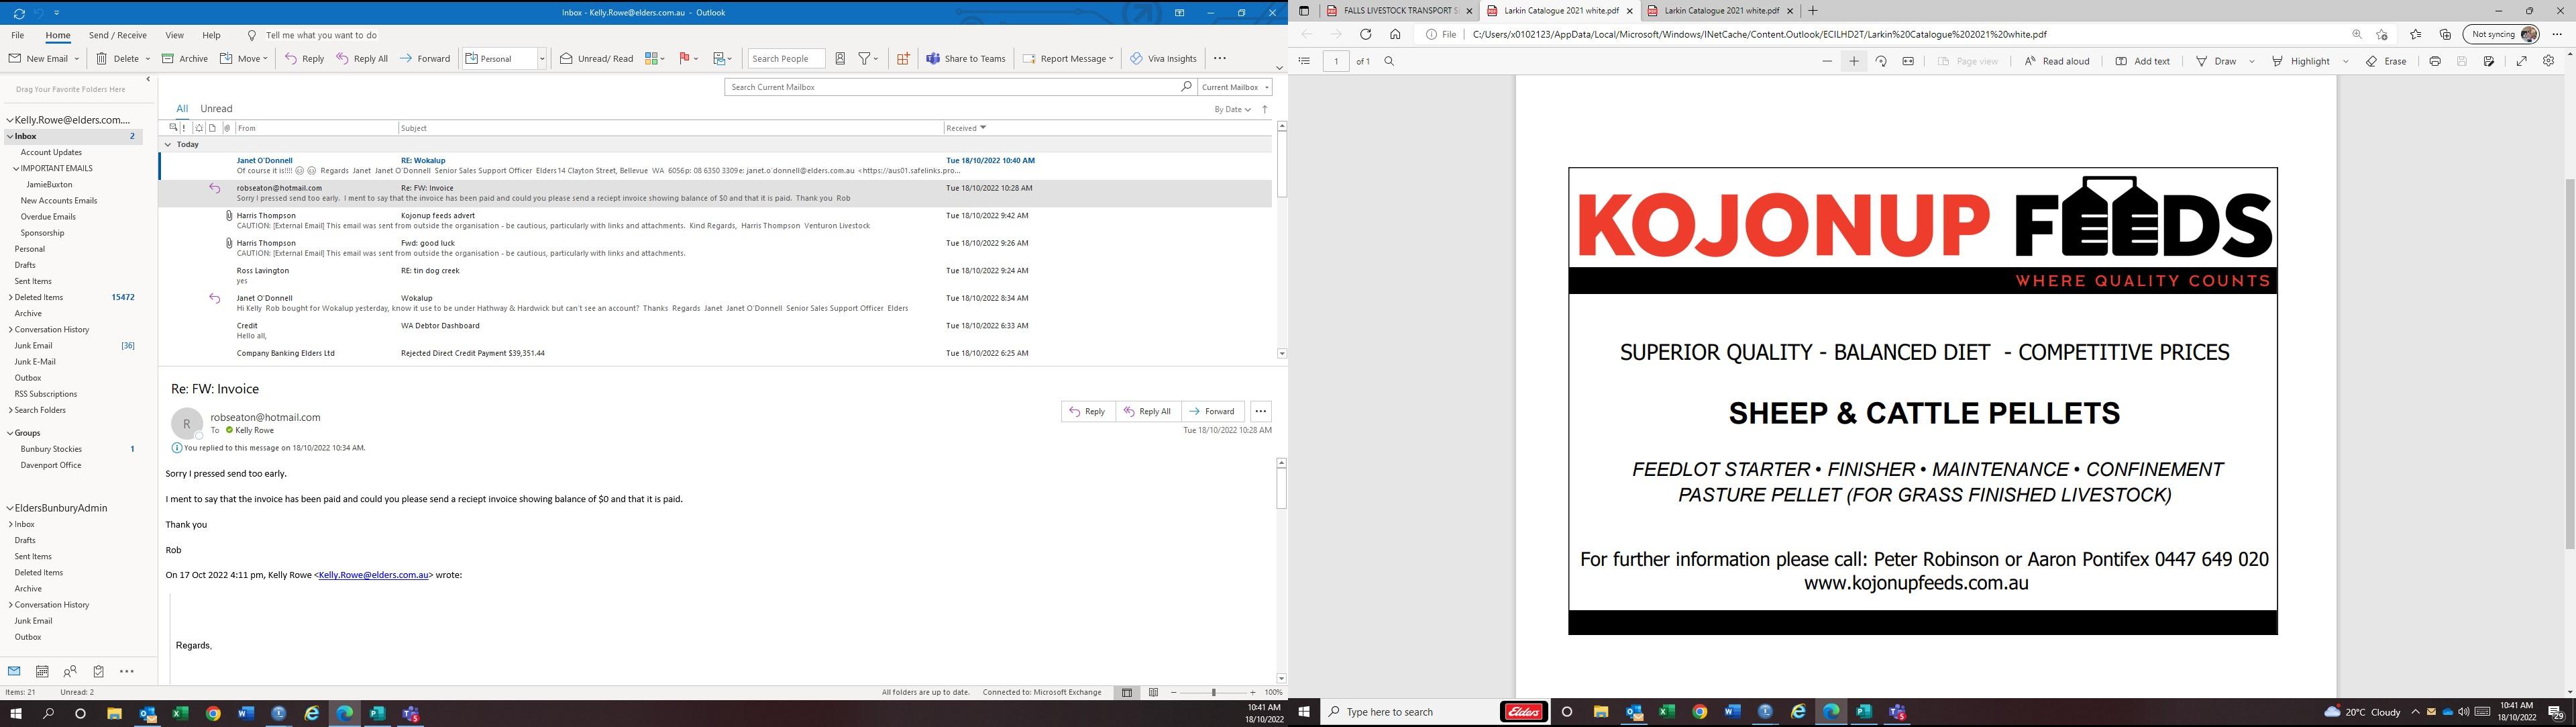The width and height of the screenshot is (2576, 727).
Task: Collapse the Today group header
Action: point(168,145)
